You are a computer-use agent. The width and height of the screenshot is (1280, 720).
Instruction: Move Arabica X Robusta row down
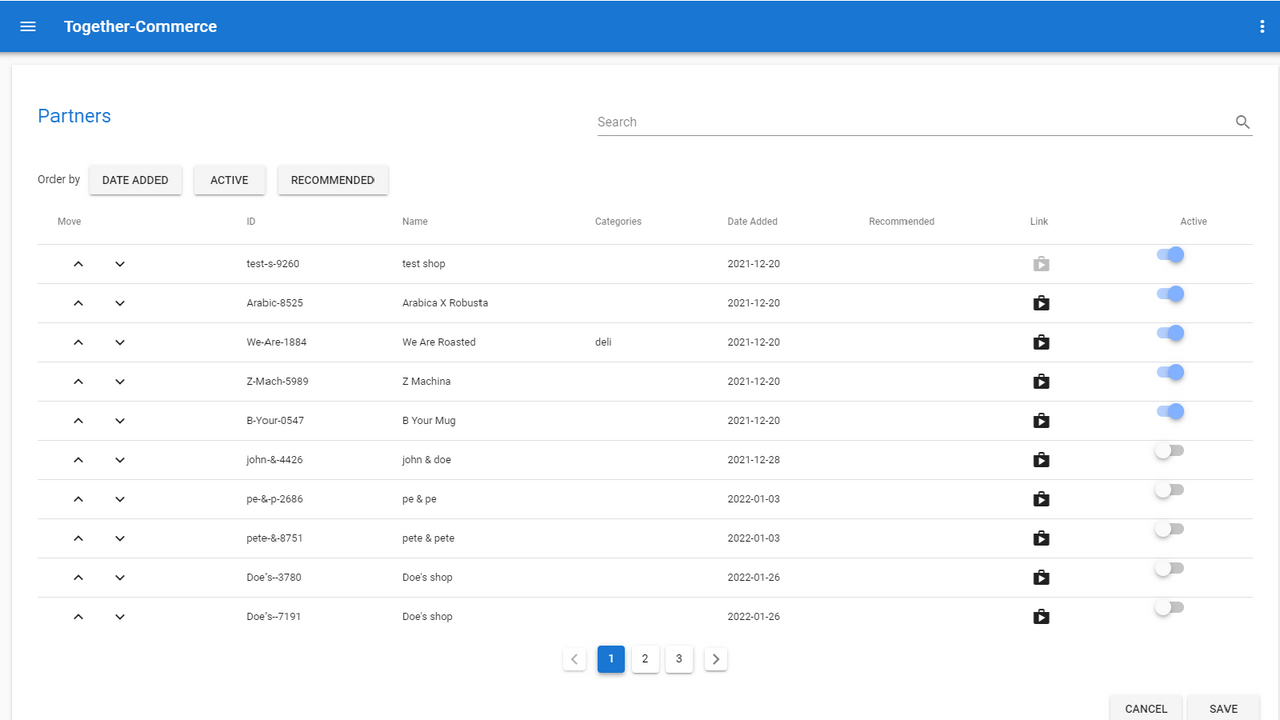120,303
